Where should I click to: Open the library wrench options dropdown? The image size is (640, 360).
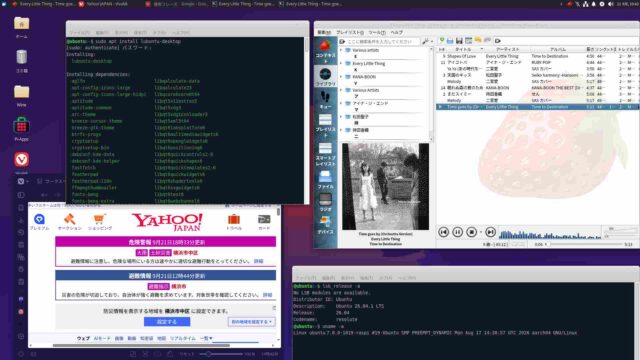coord(427,41)
